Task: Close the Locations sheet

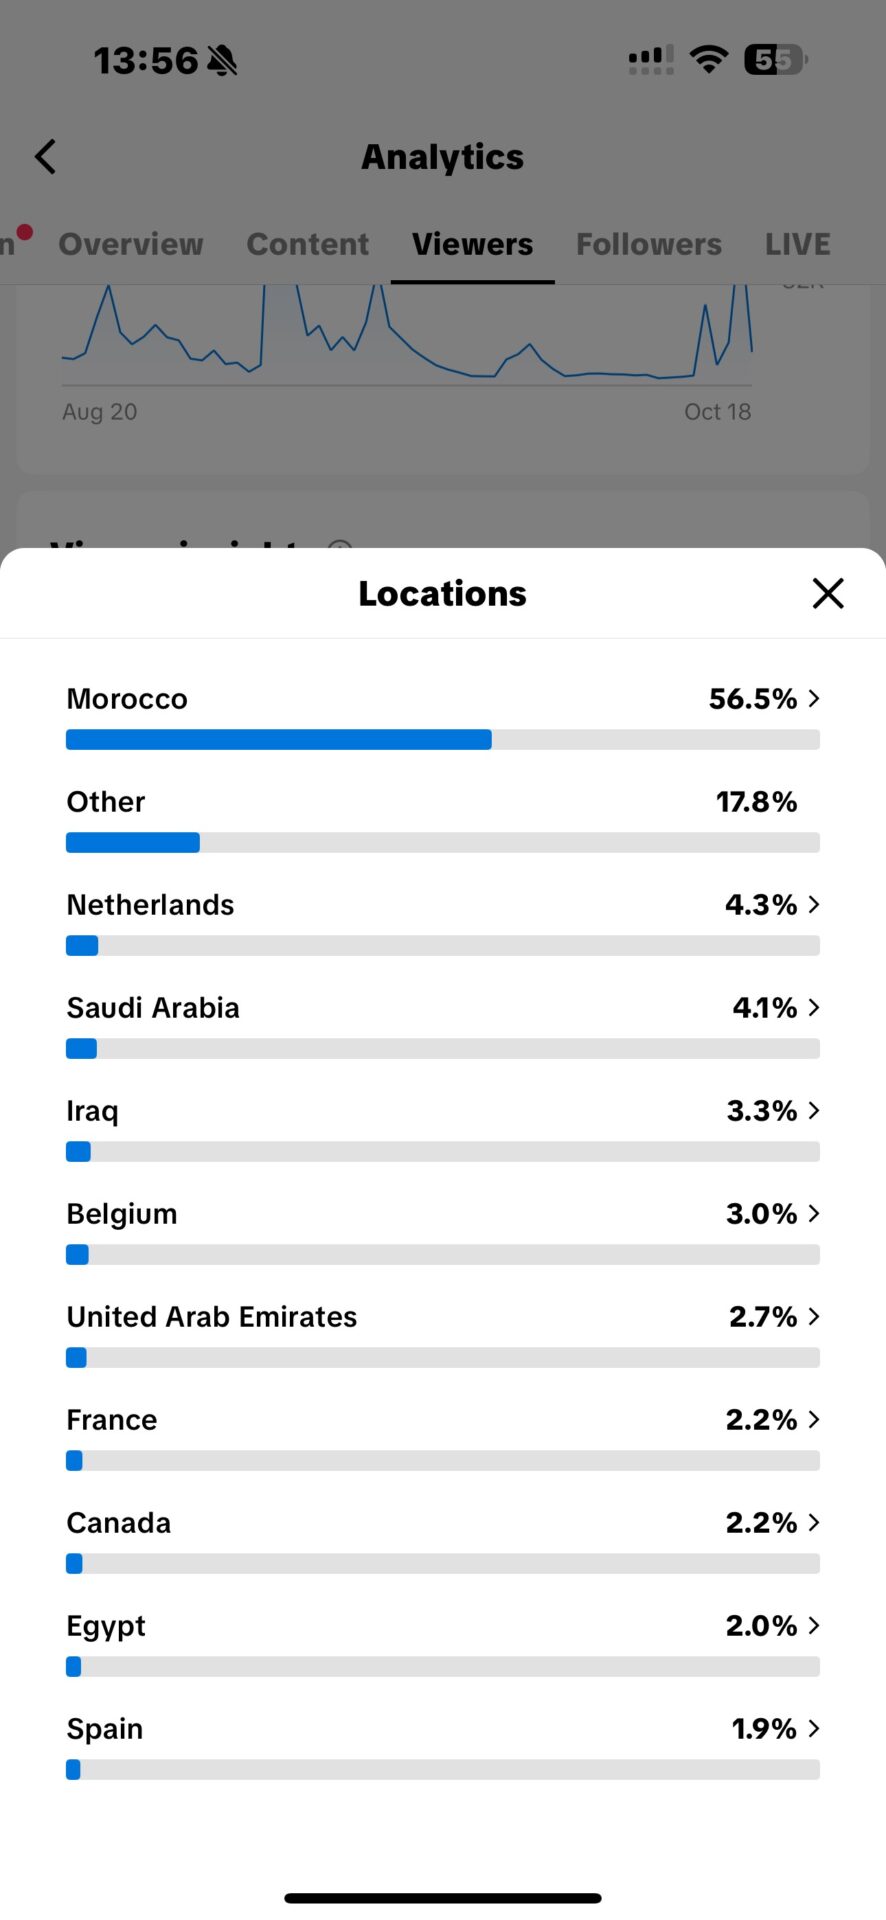Action: coord(828,593)
